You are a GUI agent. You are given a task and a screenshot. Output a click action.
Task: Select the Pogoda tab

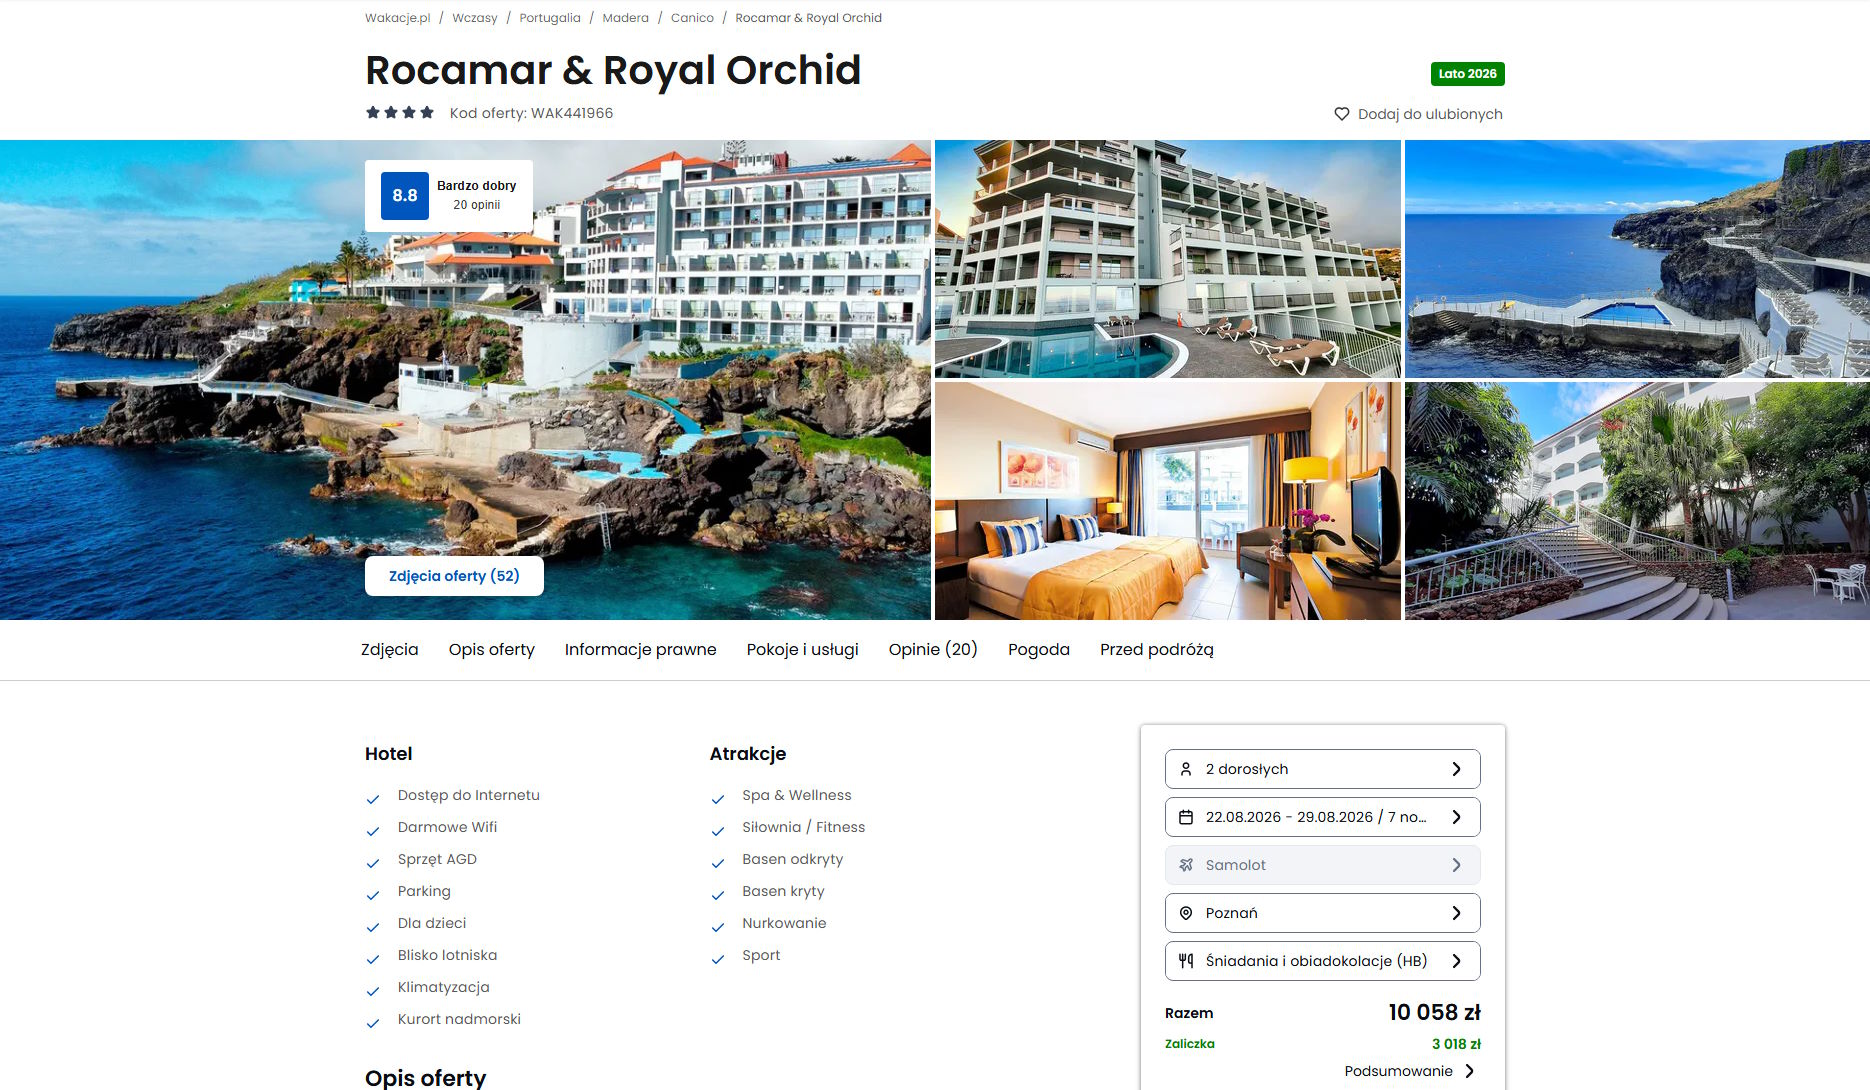pyautogui.click(x=1039, y=650)
